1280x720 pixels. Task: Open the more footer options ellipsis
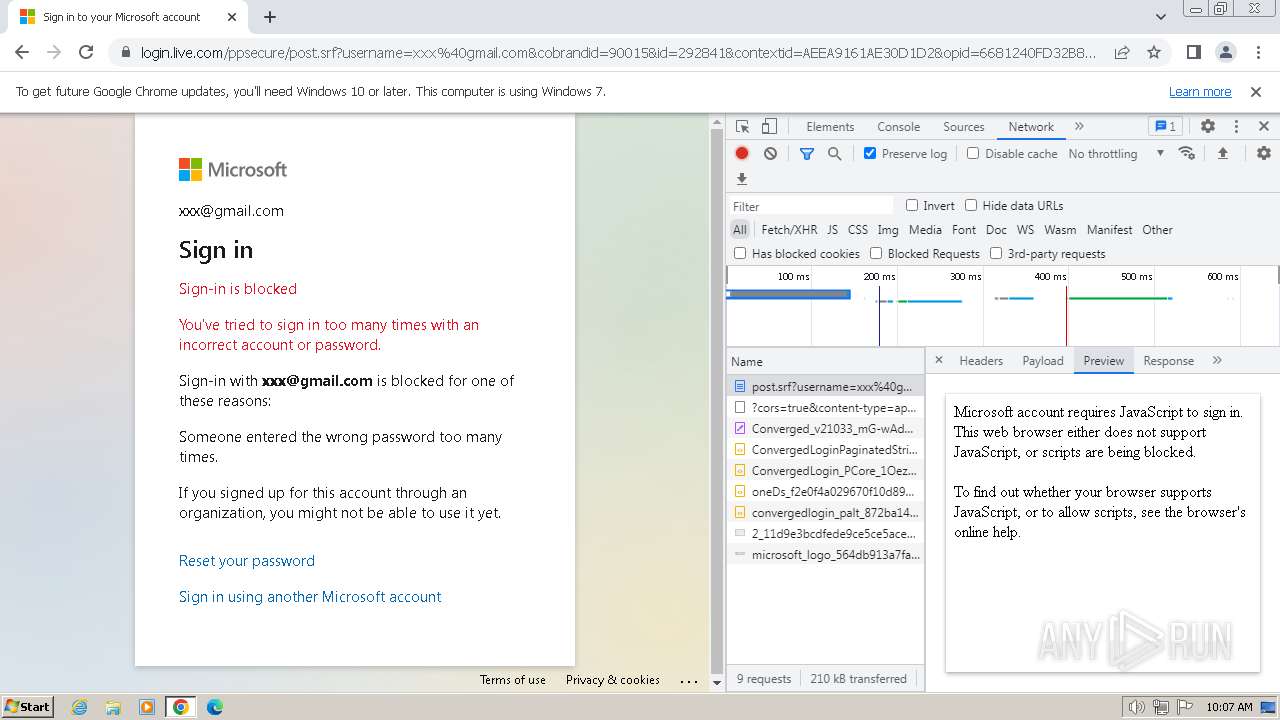pos(689,680)
